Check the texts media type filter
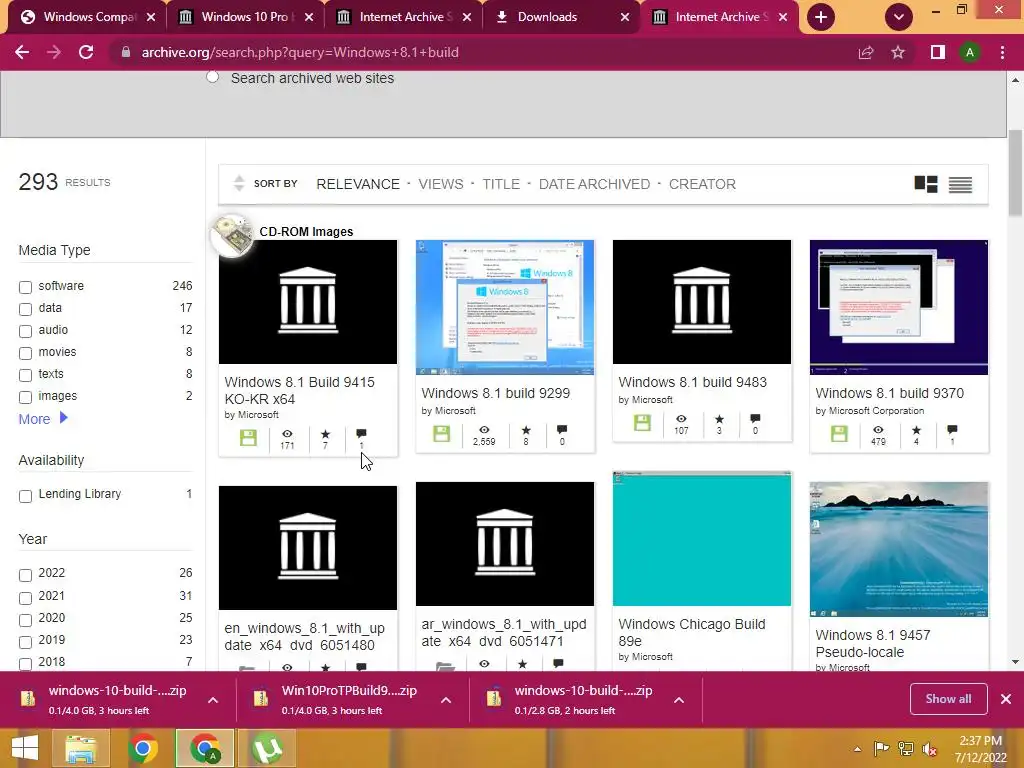 coord(25,376)
